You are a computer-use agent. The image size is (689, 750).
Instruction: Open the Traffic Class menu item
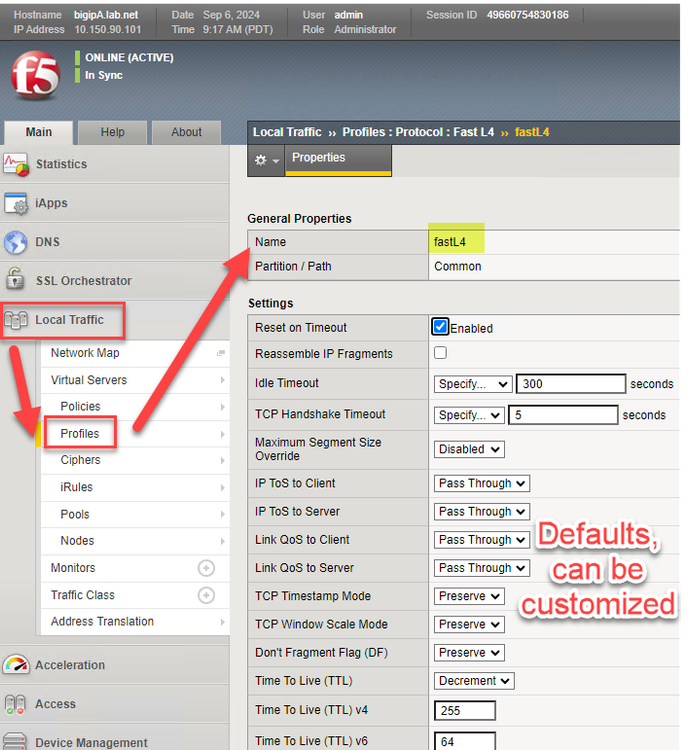pyautogui.click(x=83, y=596)
